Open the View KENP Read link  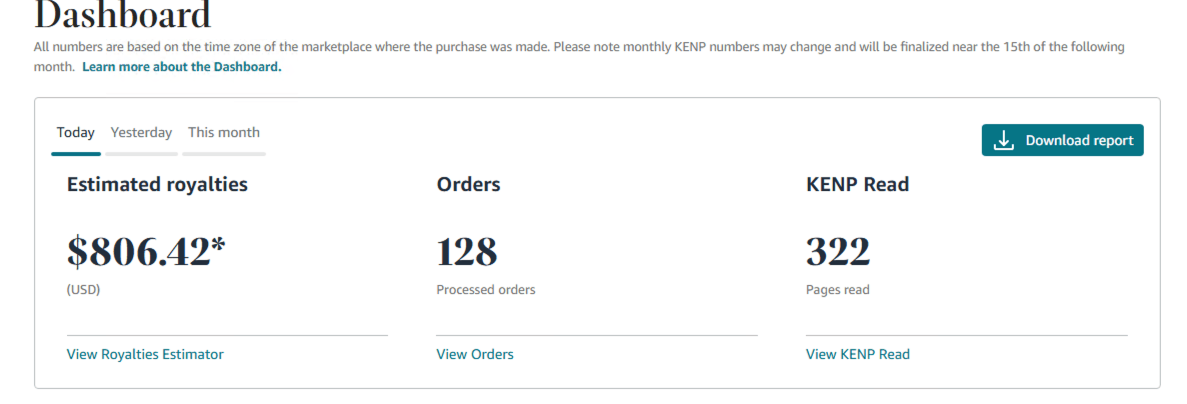(x=858, y=354)
